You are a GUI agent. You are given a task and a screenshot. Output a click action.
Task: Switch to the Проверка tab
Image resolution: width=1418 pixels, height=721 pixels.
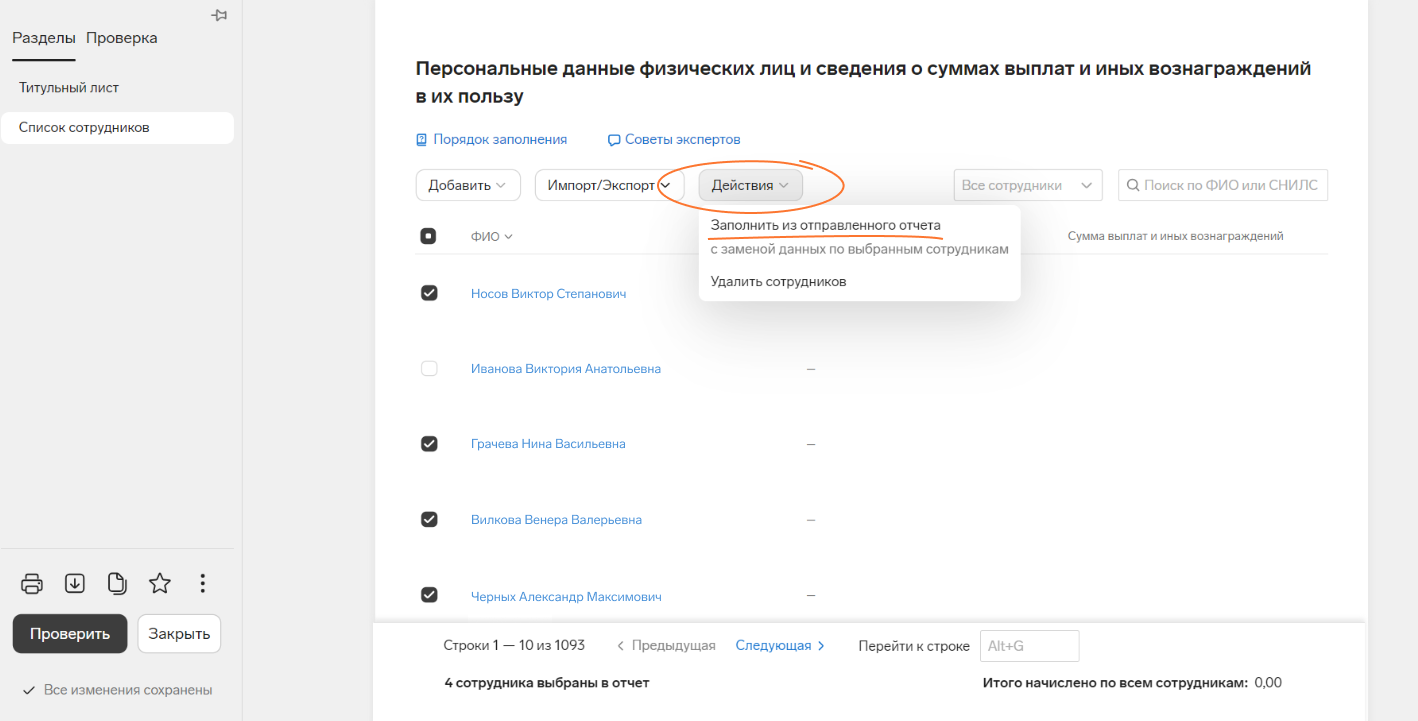(122, 38)
